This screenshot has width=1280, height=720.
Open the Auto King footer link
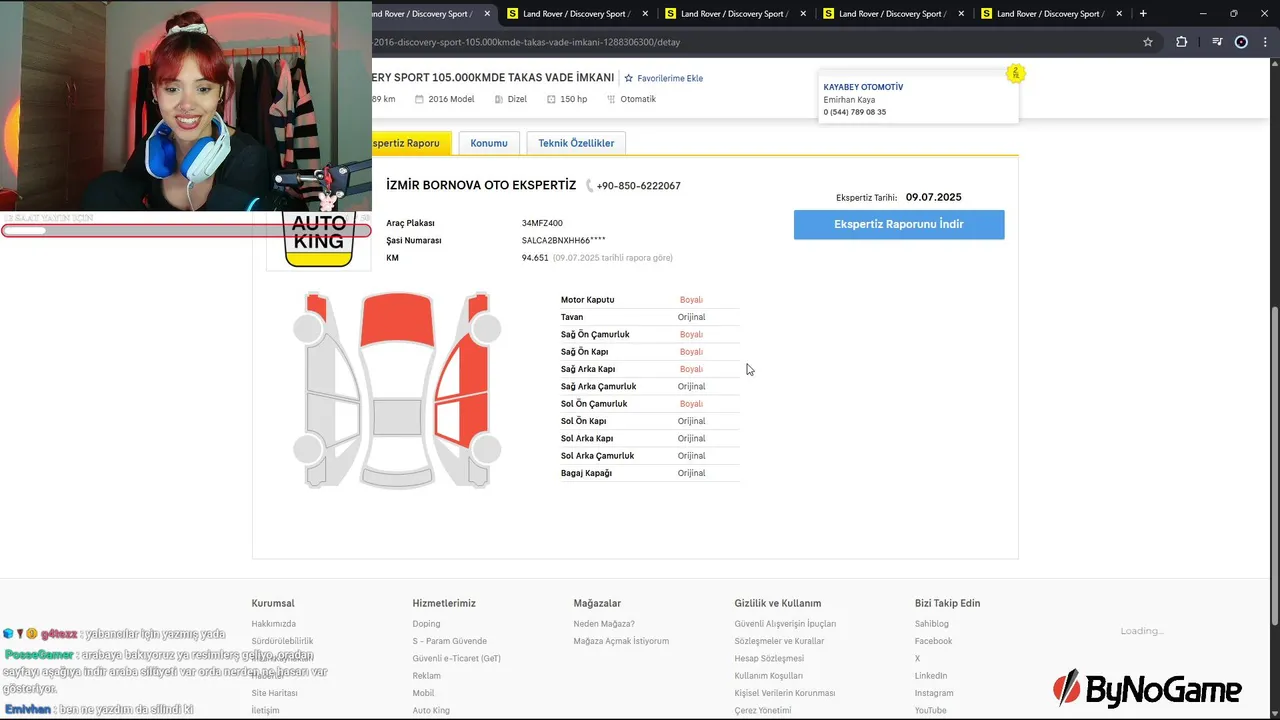(431, 711)
